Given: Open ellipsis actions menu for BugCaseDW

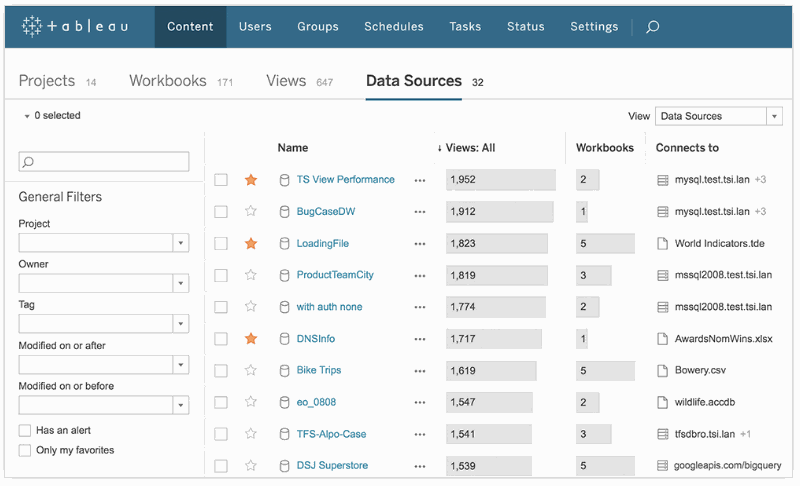Looking at the screenshot, I should tap(420, 212).
